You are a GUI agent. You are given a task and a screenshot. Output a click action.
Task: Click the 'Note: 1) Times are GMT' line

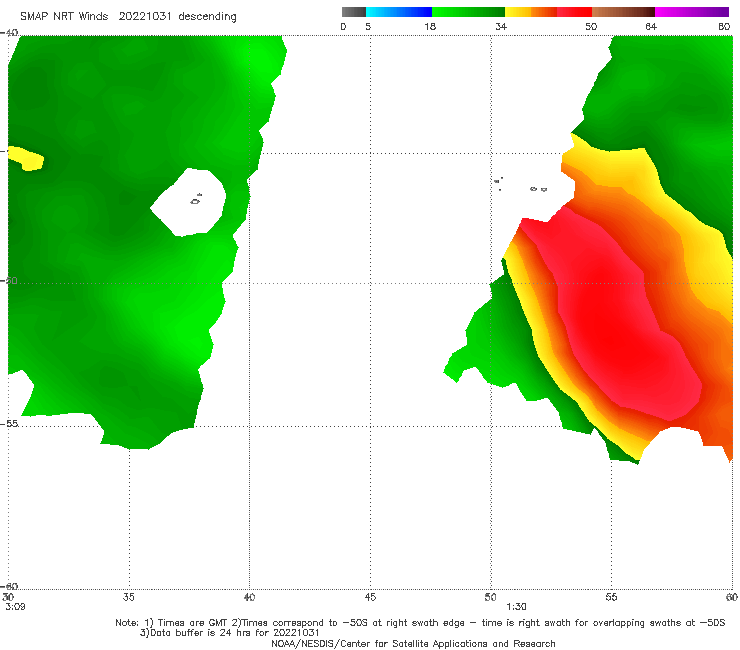(420, 623)
